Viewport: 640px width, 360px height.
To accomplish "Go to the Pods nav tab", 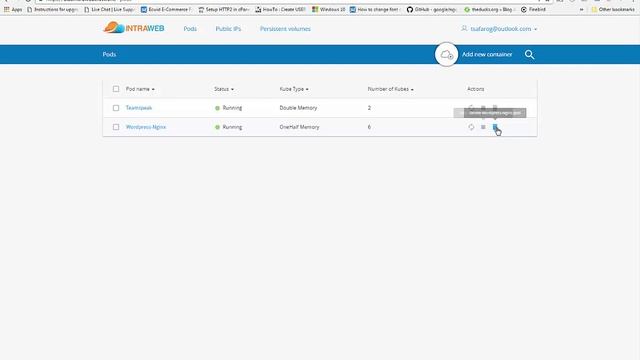I will pos(190,29).
